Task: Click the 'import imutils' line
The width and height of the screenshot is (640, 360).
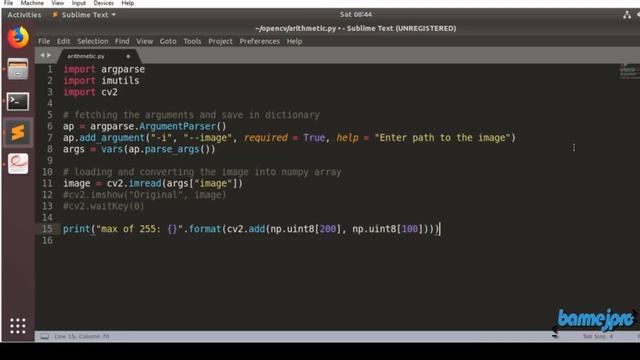Action: click(101, 80)
